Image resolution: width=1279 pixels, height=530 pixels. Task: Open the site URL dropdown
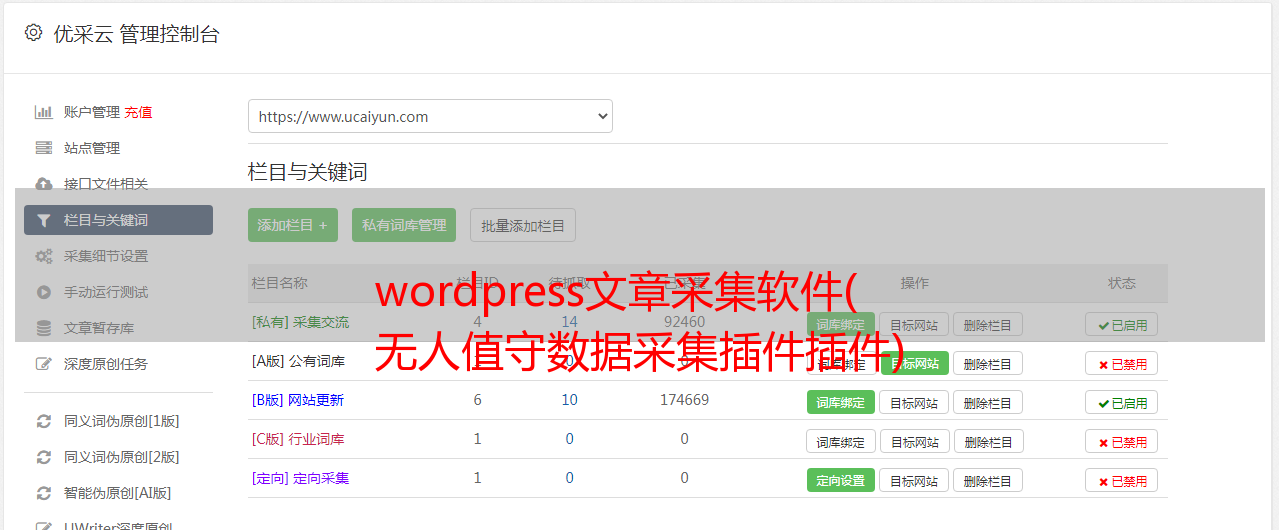(x=430, y=116)
